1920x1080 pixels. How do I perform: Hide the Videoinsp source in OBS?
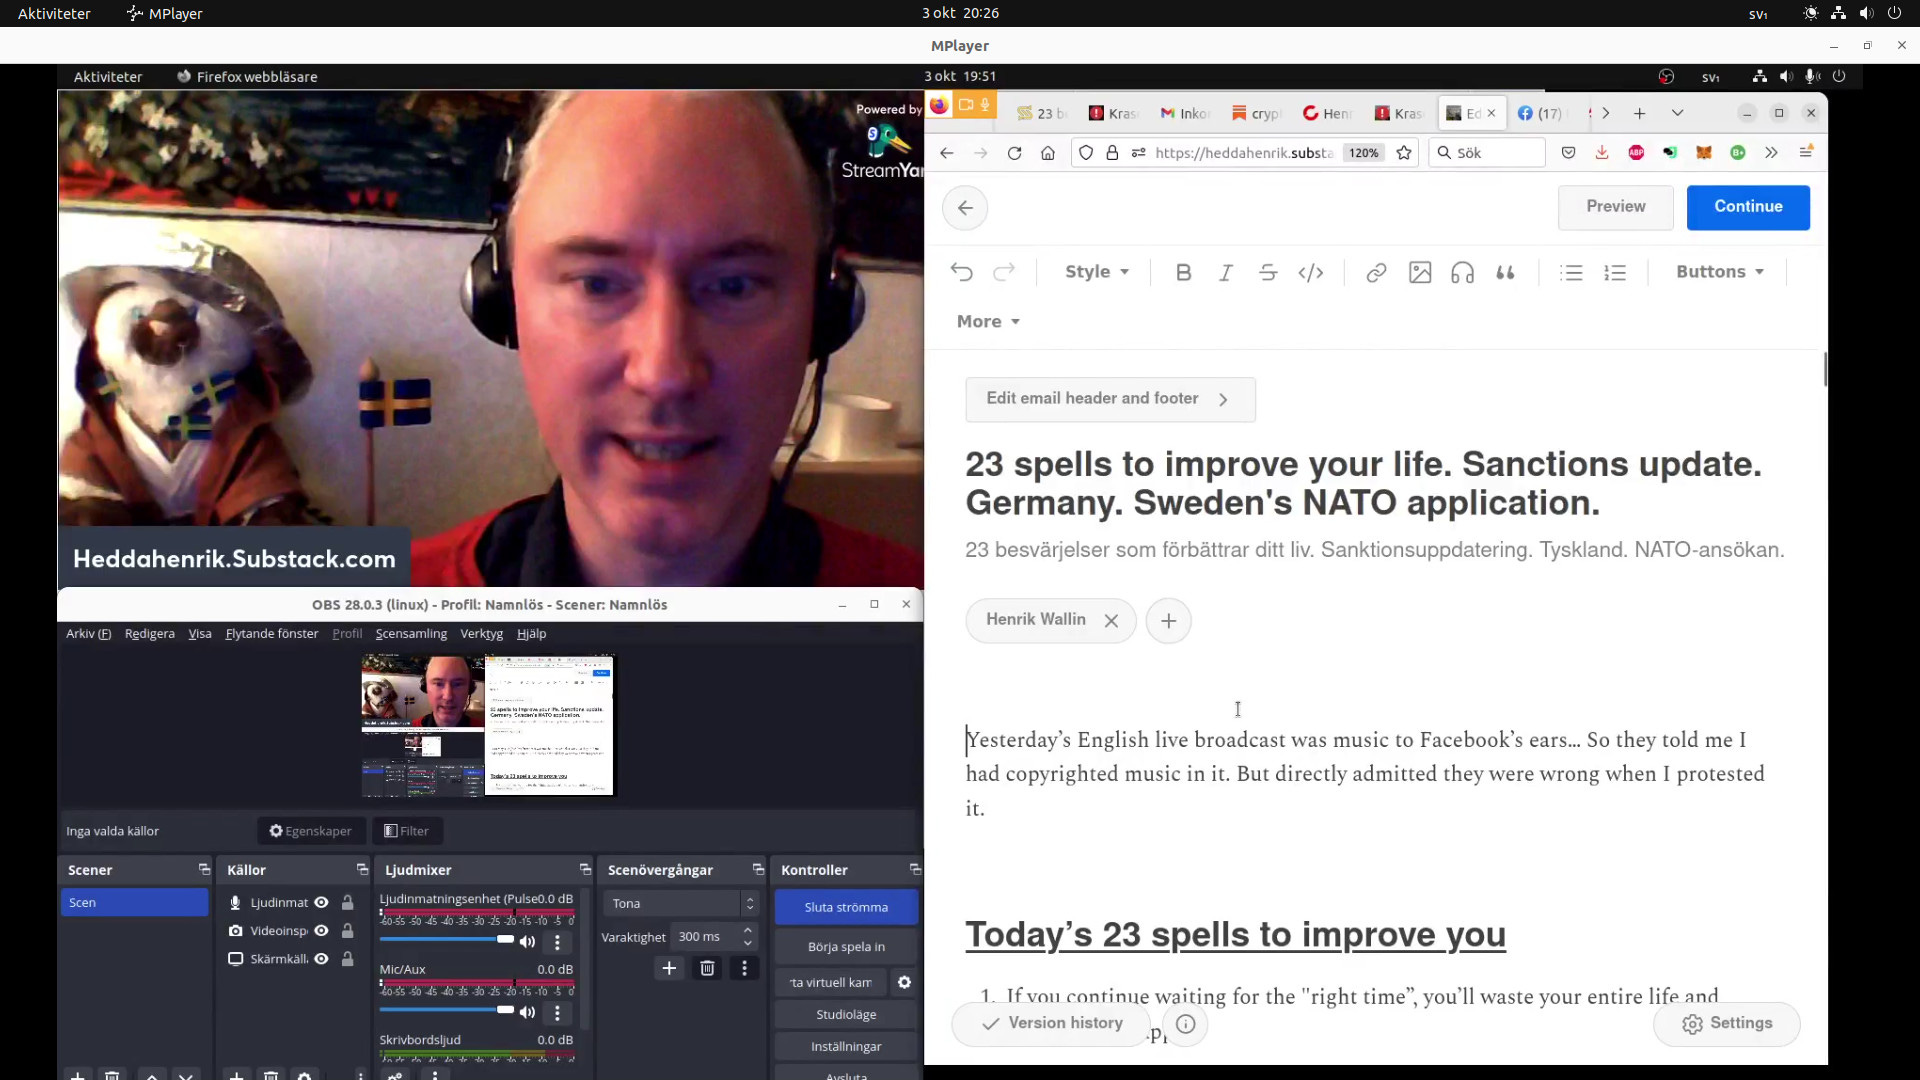pos(321,931)
